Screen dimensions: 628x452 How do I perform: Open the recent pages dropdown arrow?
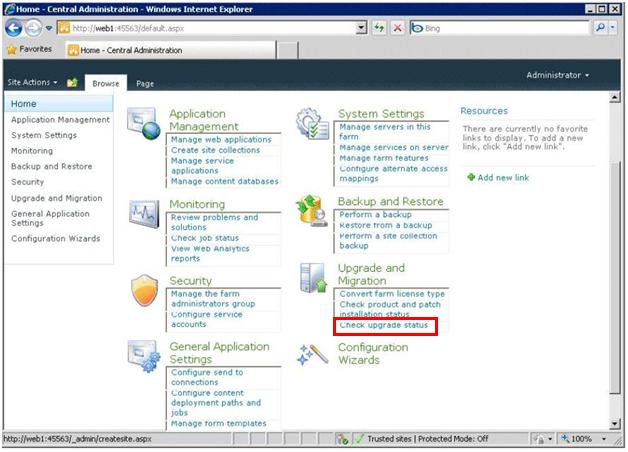(49, 28)
